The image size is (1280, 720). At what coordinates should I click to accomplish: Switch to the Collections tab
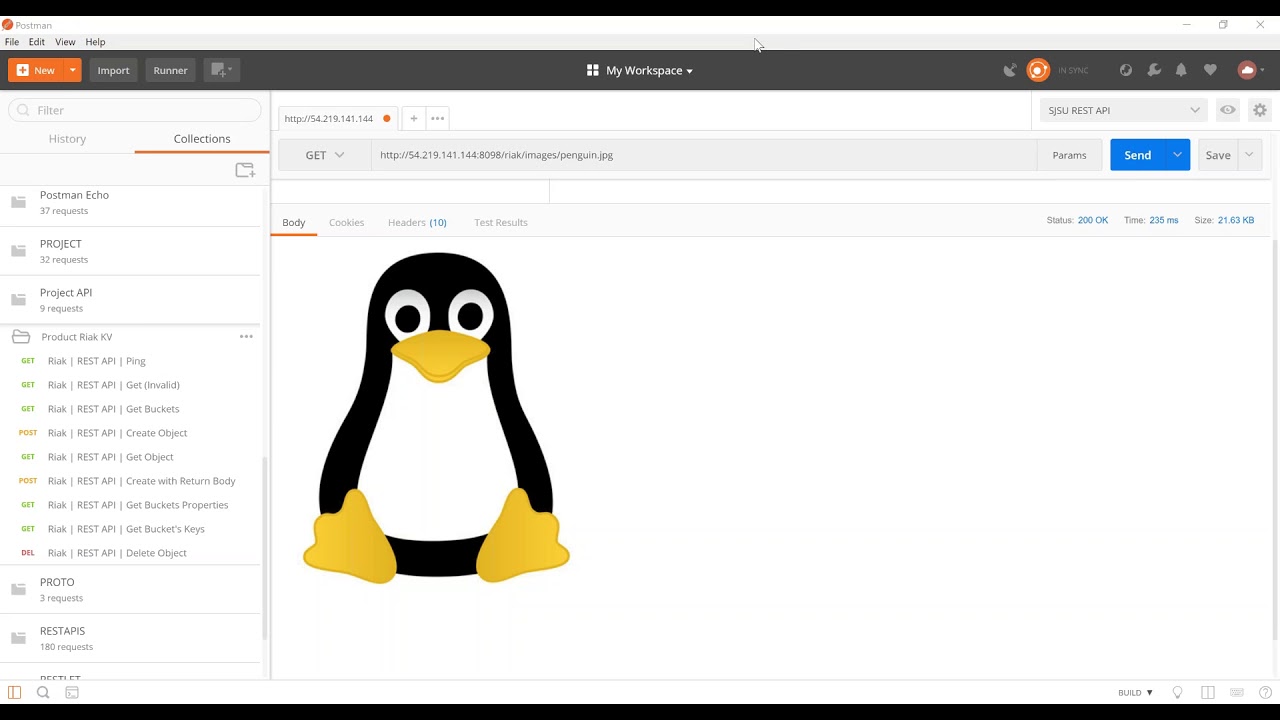202,139
